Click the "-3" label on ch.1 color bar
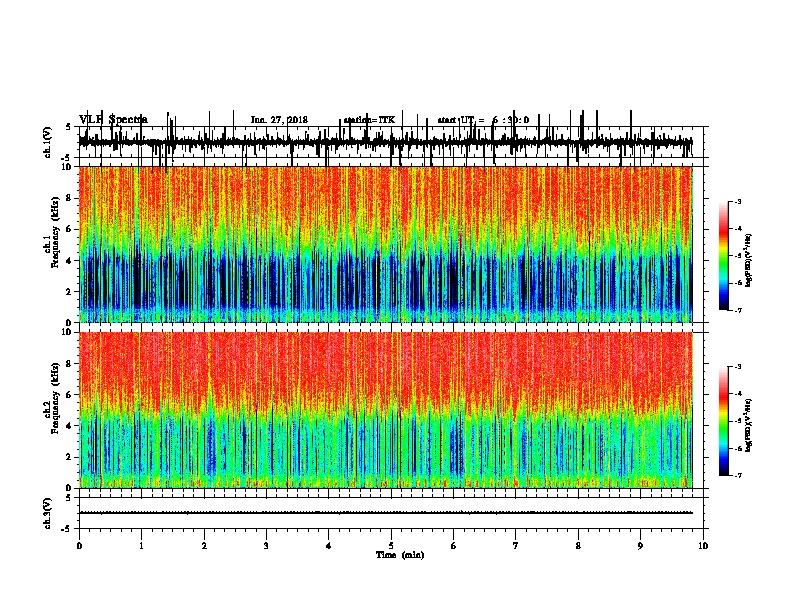 click(738, 201)
